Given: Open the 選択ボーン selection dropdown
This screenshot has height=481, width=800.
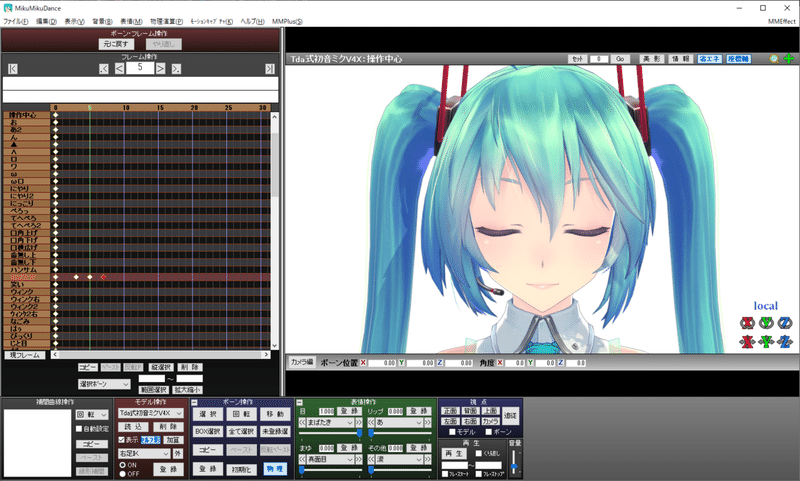Looking at the screenshot, I should (x=104, y=384).
